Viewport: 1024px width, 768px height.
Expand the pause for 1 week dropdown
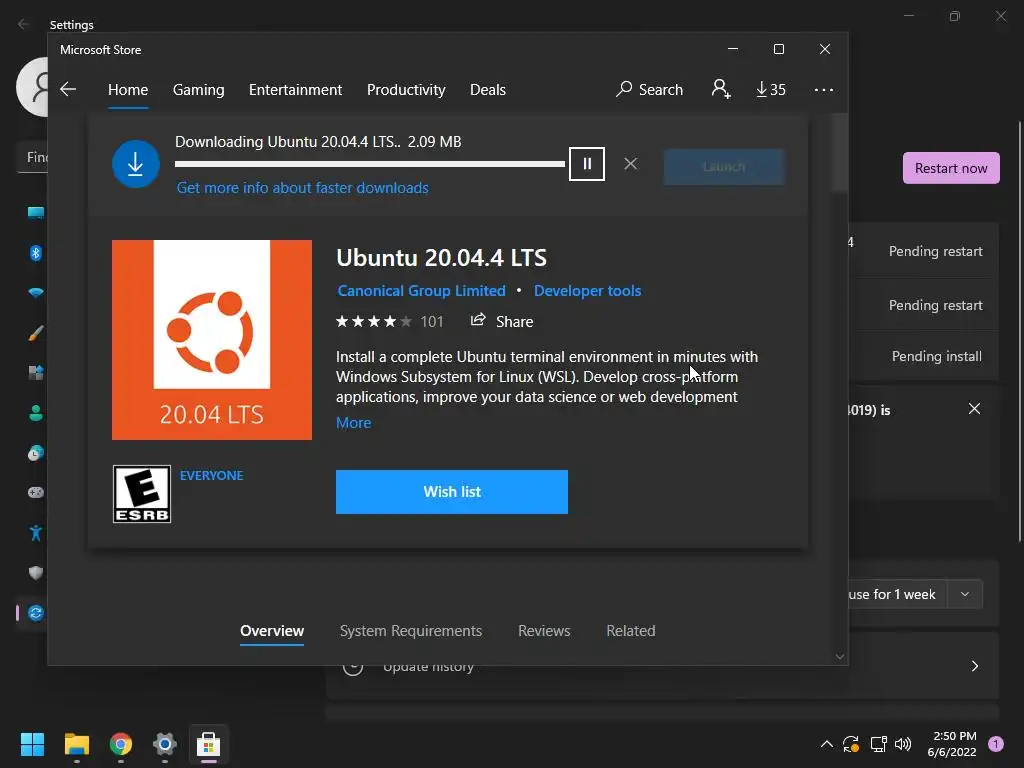click(965, 594)
